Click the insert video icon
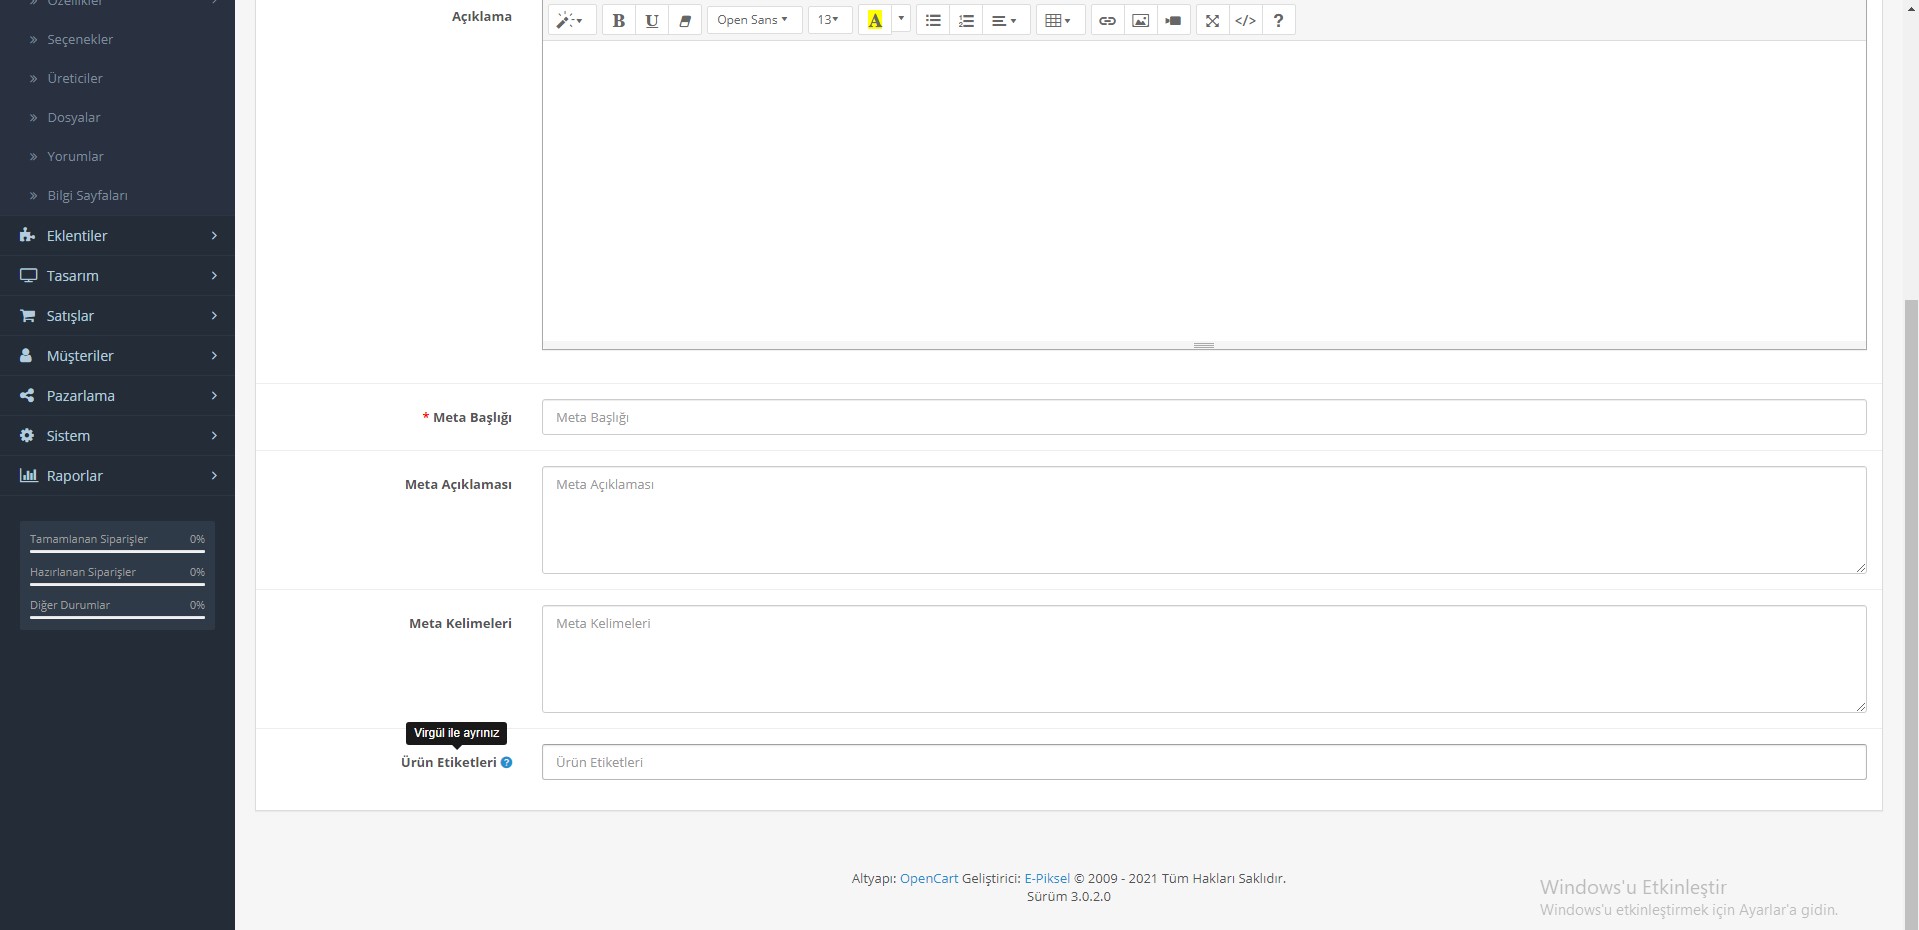This screenshot has width=1919, height=930. [1173, 20]
